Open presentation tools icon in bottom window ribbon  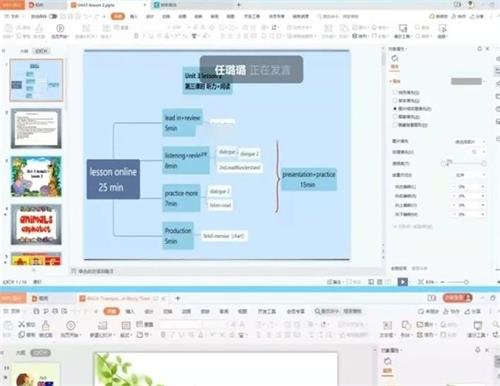[478, 325]
